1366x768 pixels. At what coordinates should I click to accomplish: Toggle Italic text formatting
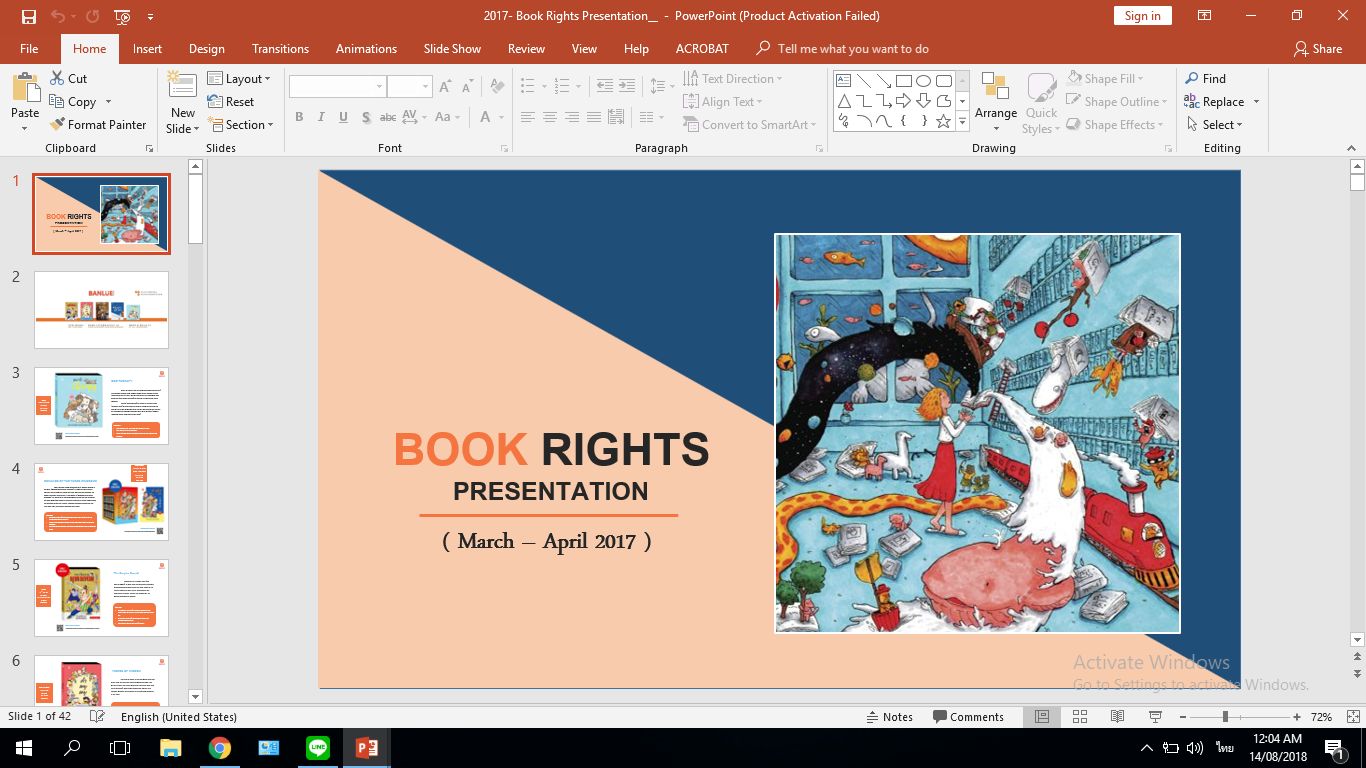[x=321, y=117]
